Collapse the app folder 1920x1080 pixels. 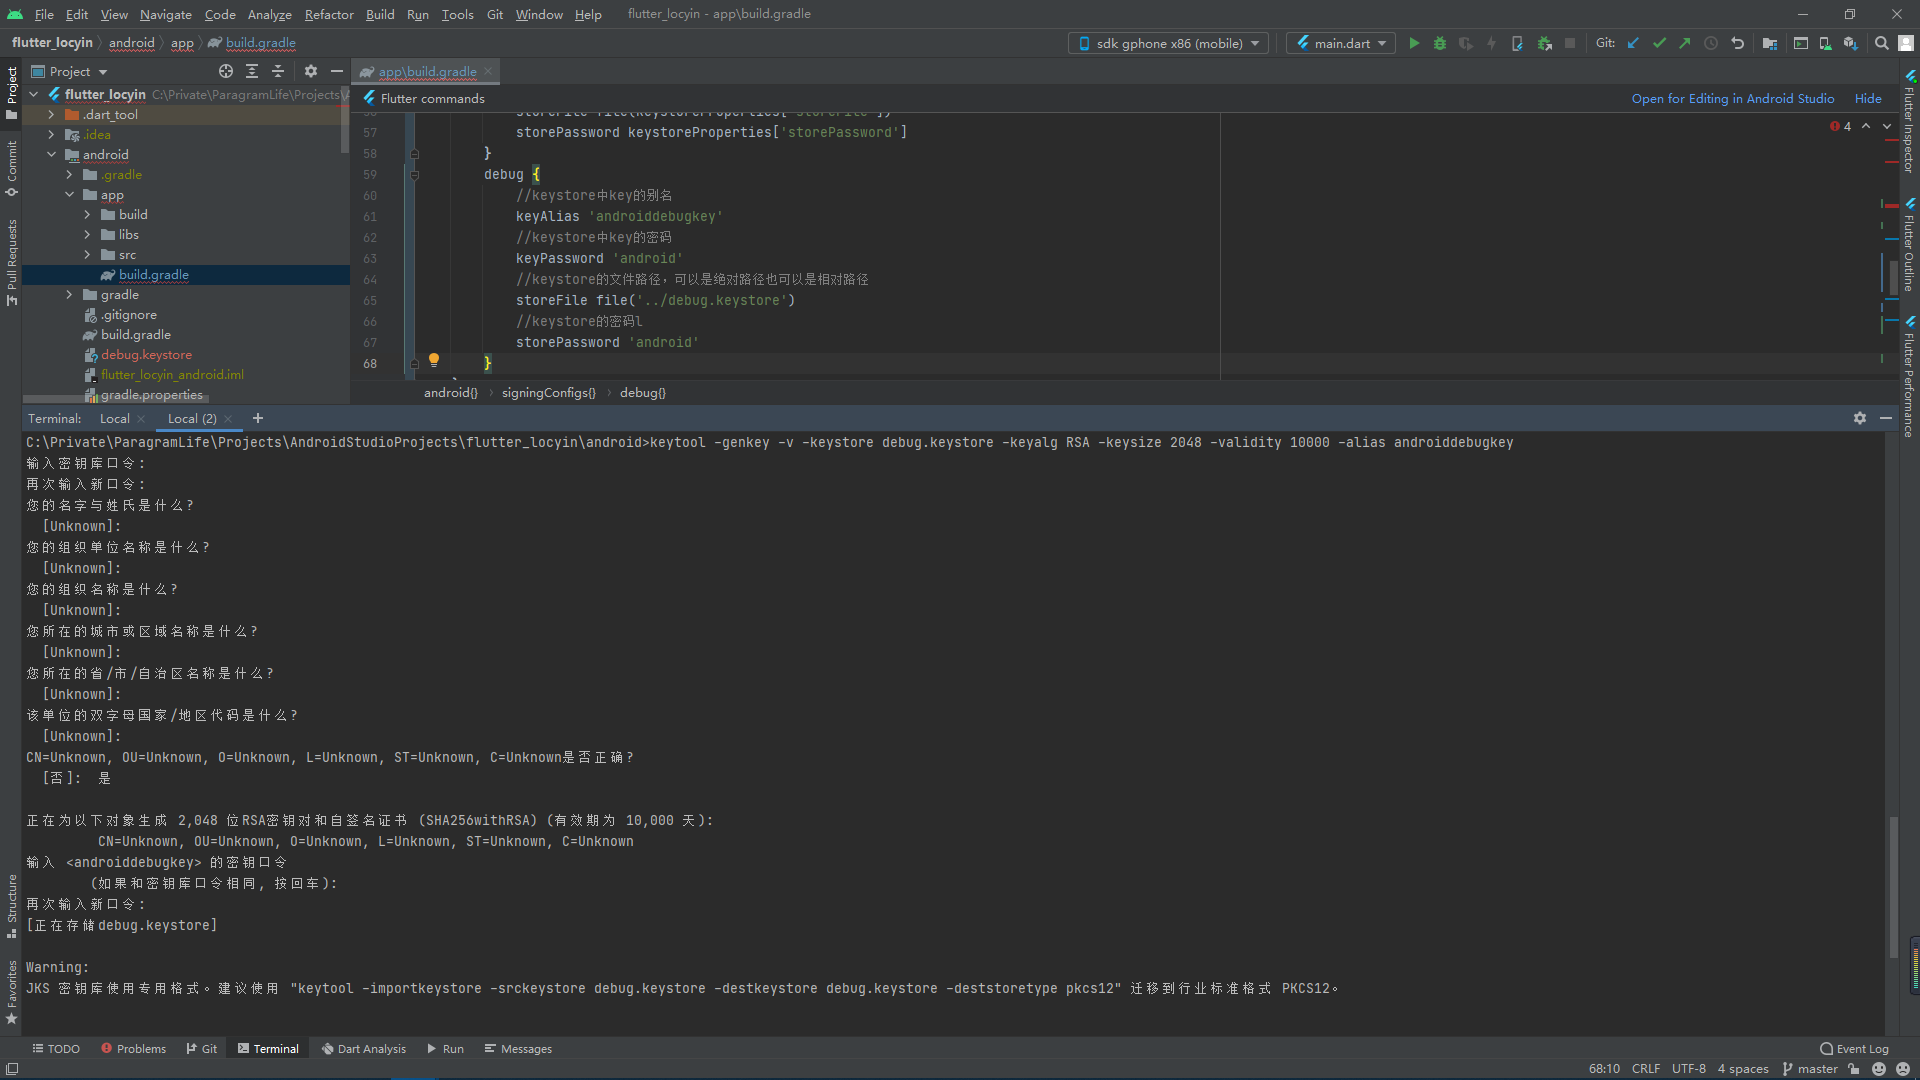click(69, 195)
